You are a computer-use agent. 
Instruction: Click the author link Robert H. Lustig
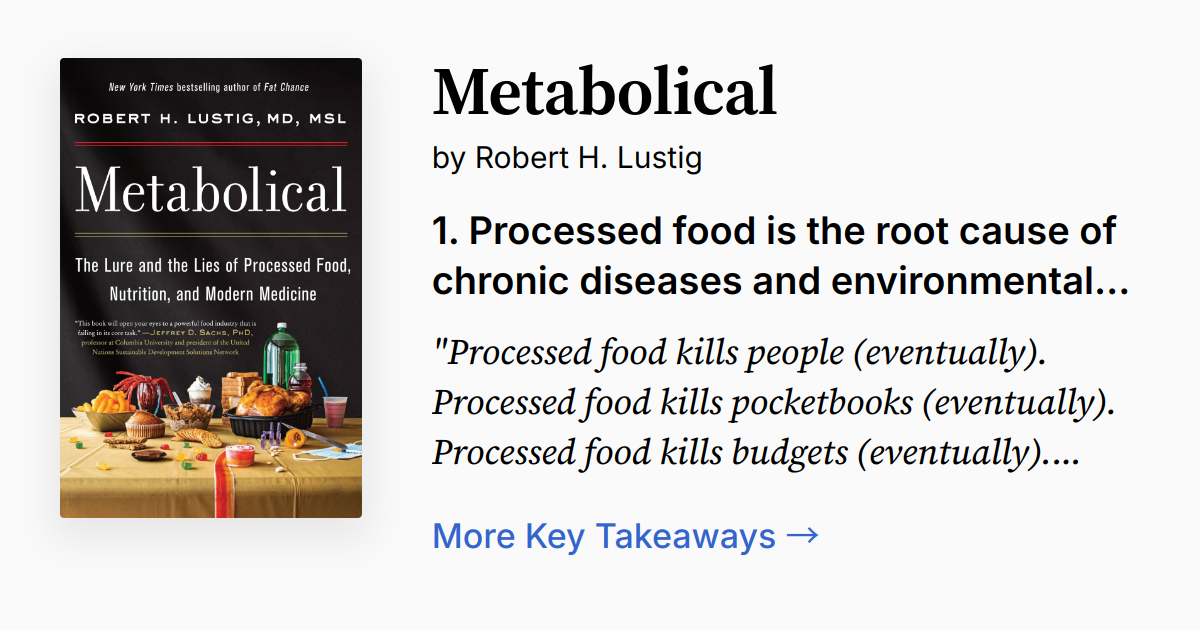click(588, 158)
